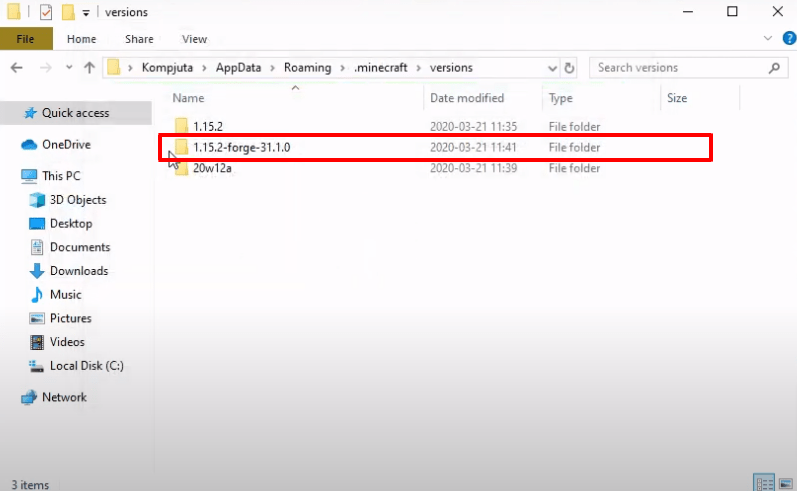This screenshot has width=797, height=491.
Task: Open Customize Quick Access Toolbar dropdown
Action: [x=86, y=13]
